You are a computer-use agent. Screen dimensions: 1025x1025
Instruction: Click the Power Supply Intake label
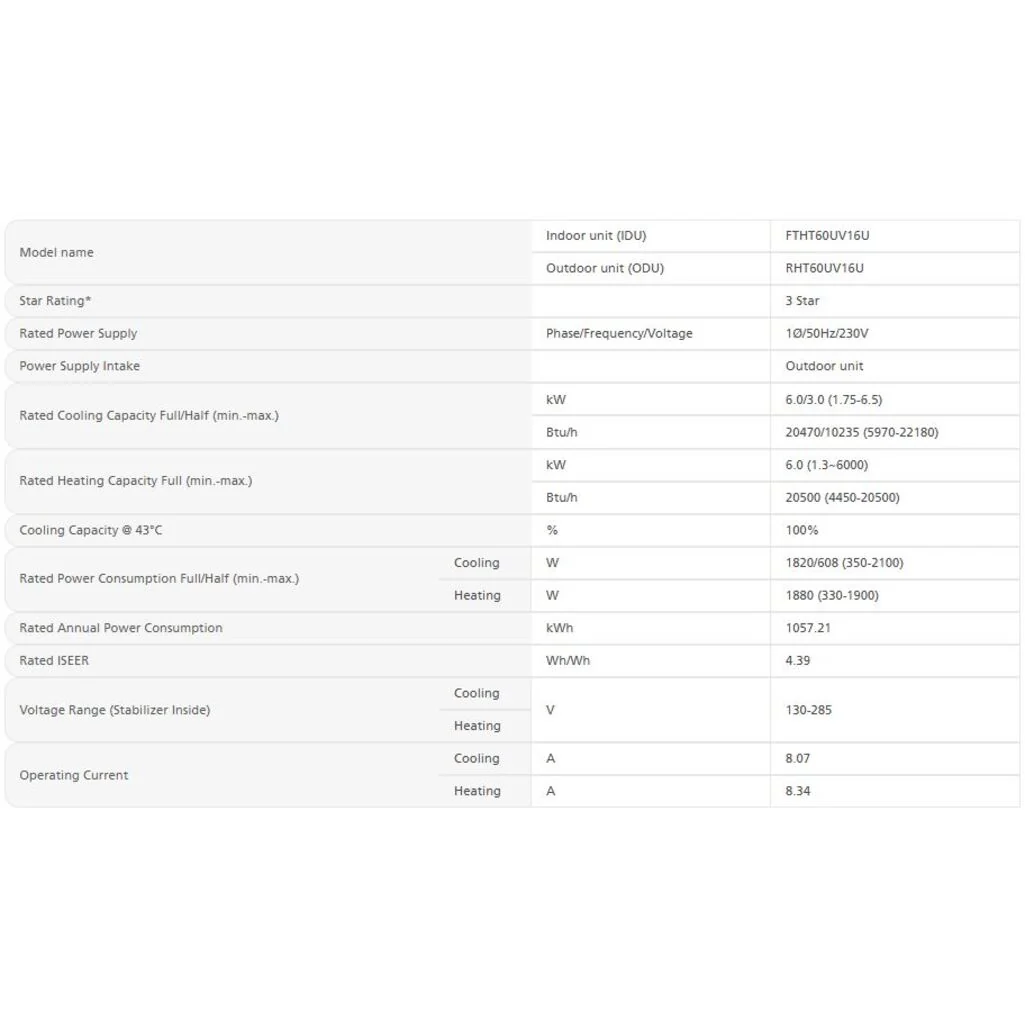click(79, 366)
